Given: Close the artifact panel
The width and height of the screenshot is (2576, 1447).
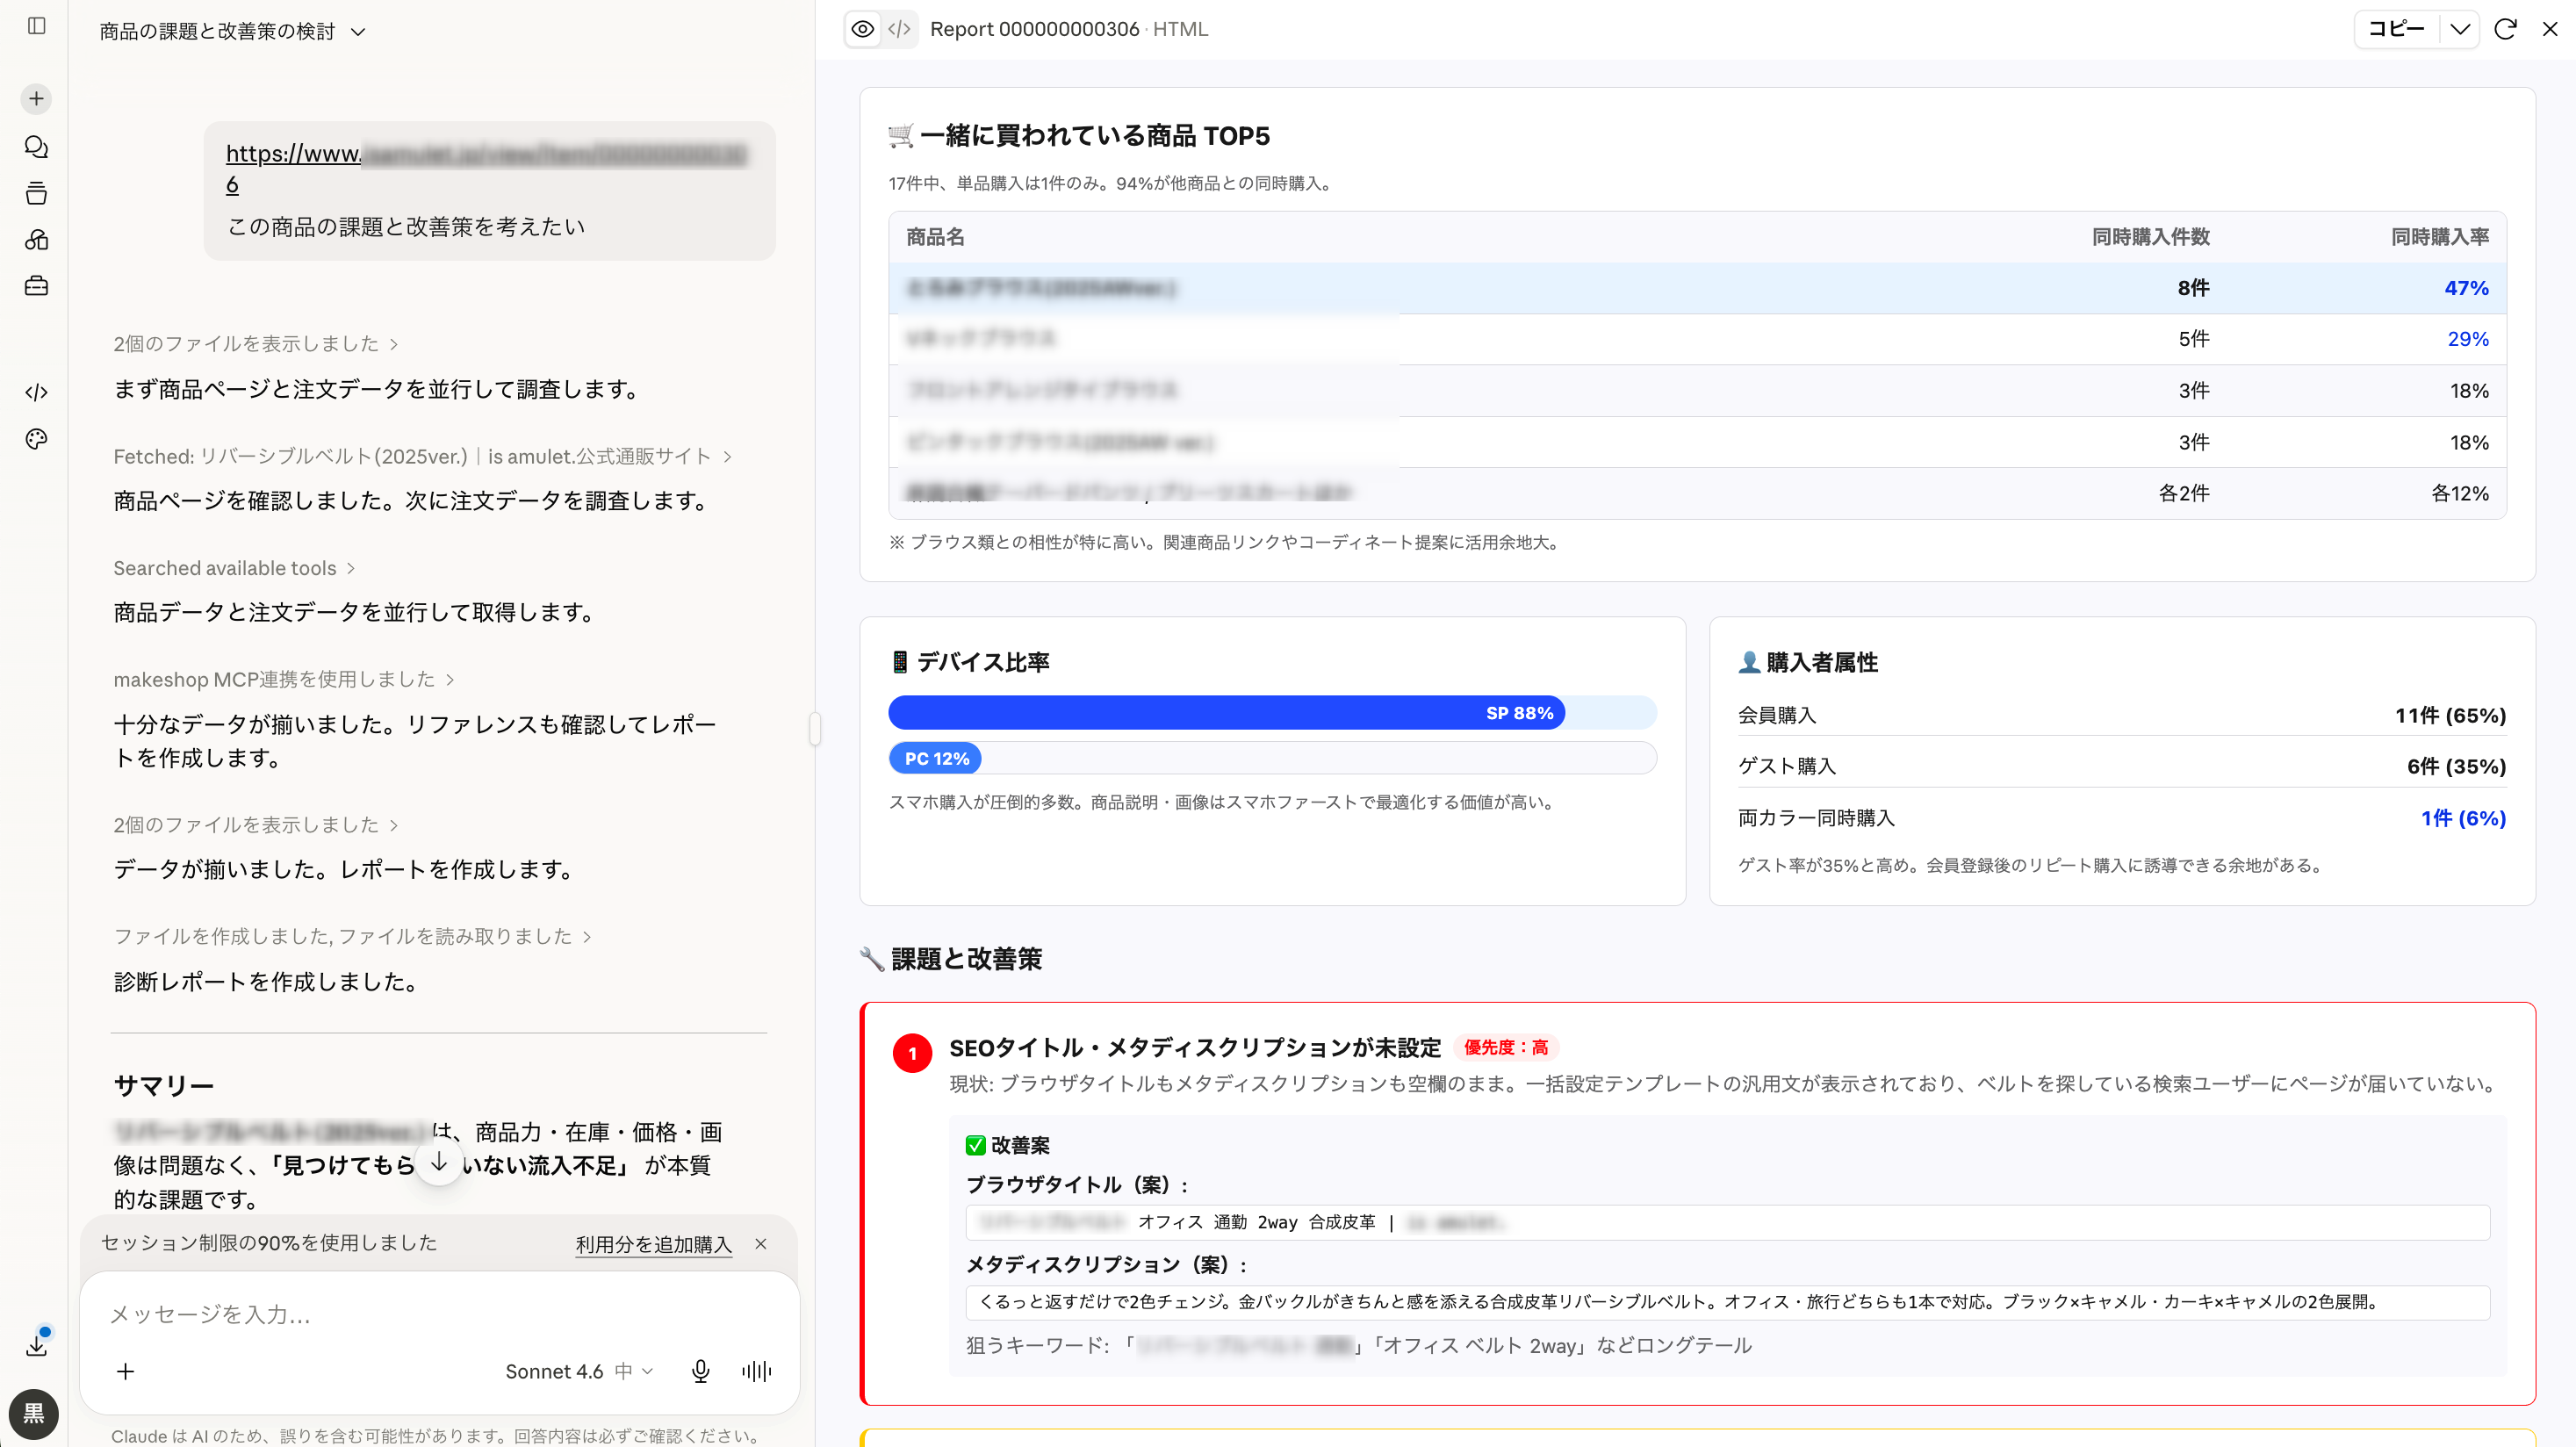Looking at the screenshot, I should [x=2550, y=29].
